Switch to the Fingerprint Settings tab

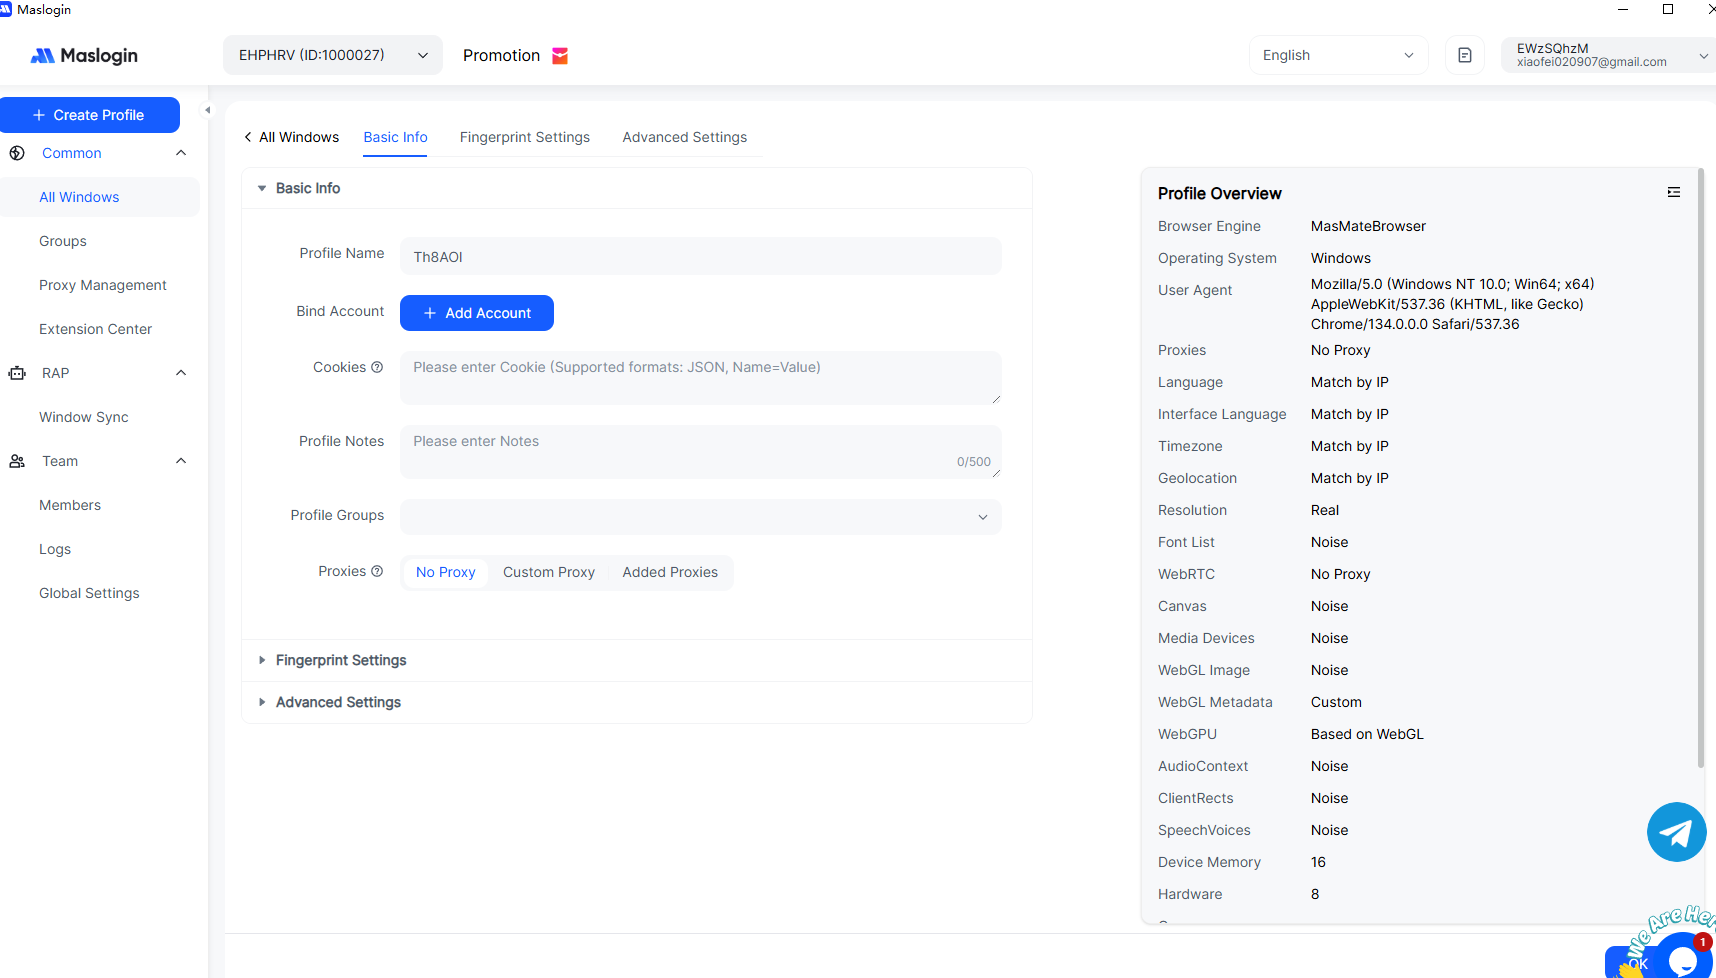524,137
